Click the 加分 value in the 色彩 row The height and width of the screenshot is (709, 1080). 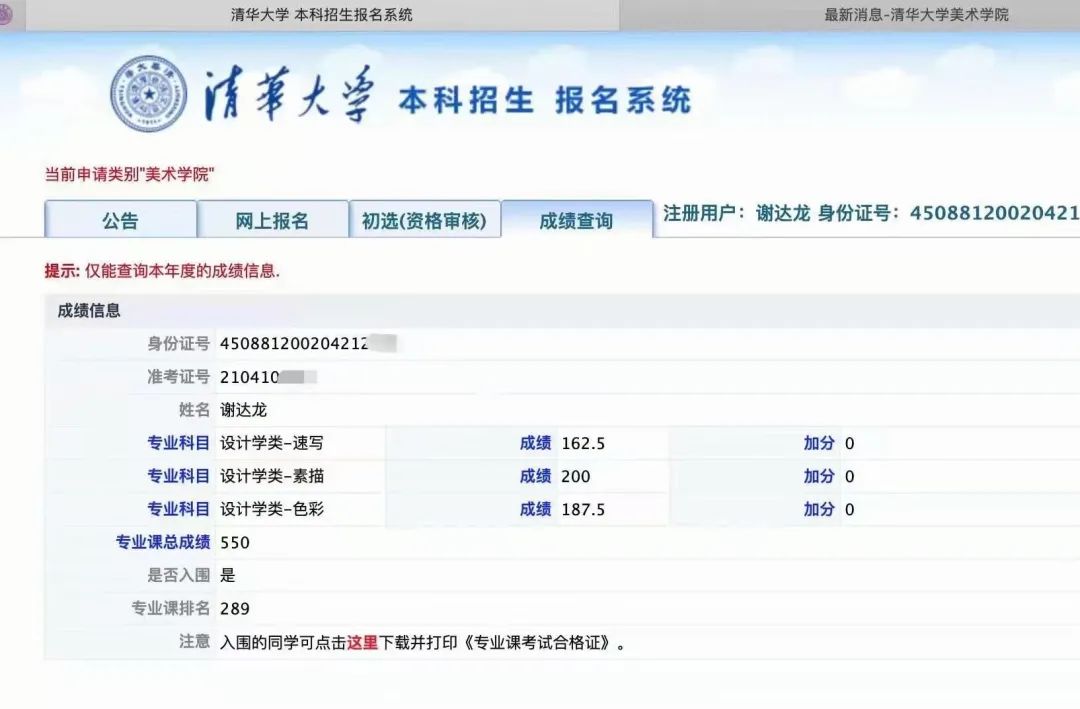pyautogui.click(x=849, y=509)
